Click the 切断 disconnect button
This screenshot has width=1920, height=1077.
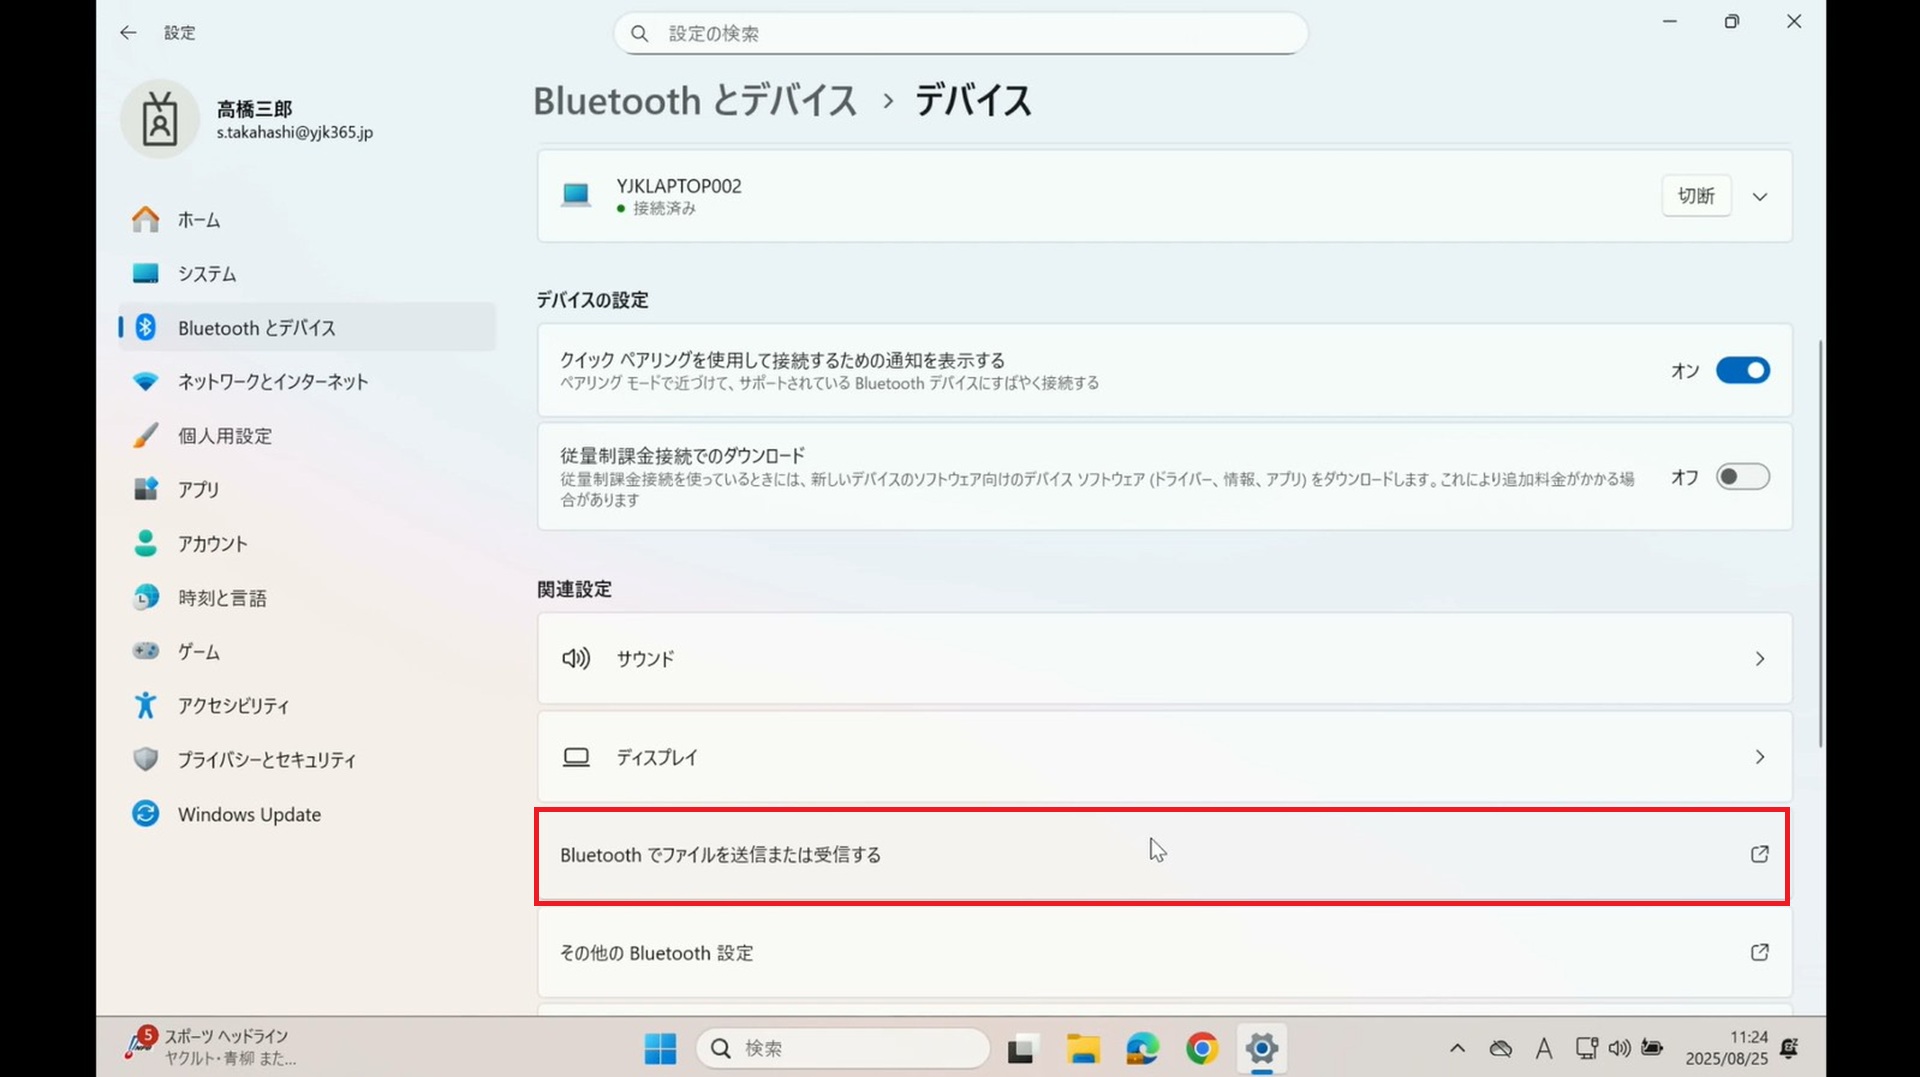point(1696,196)
